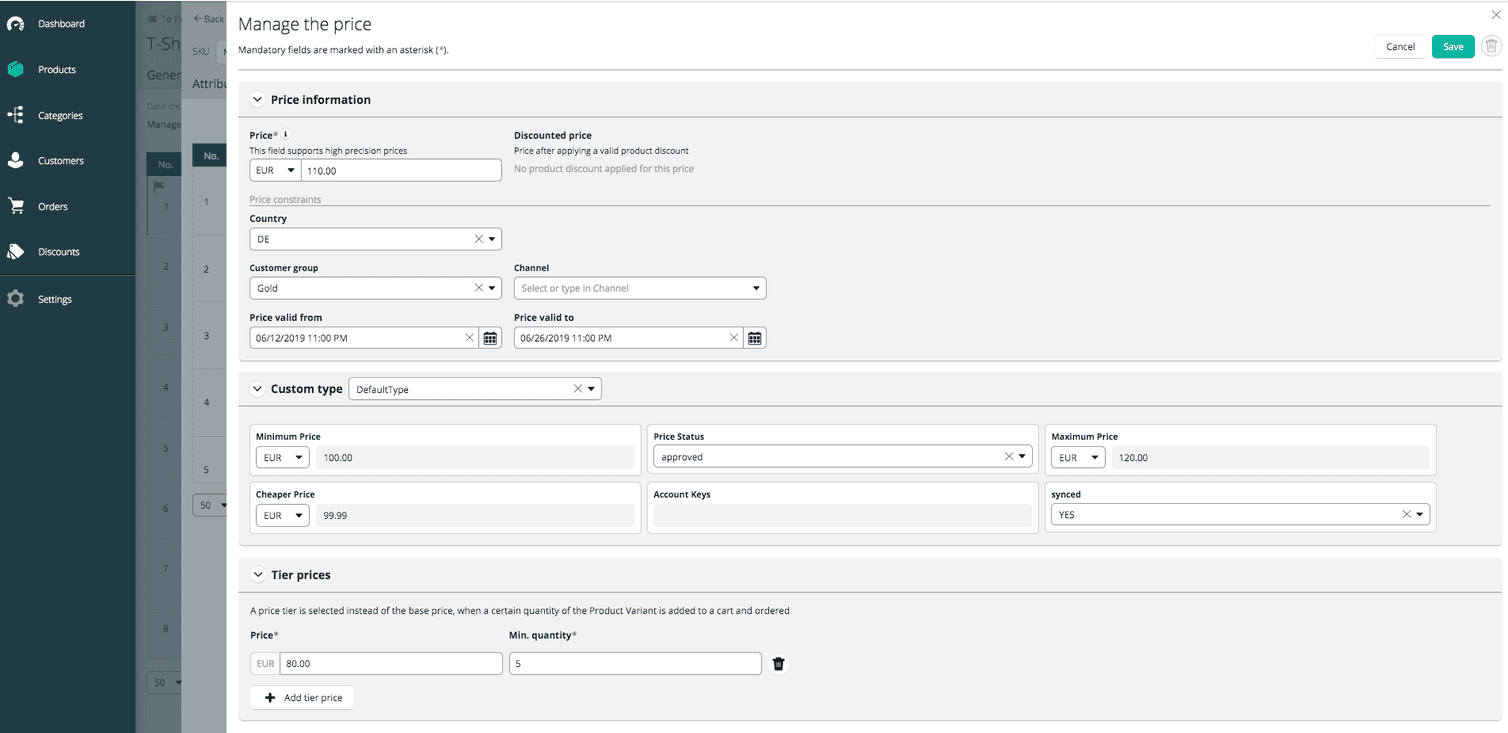Open the Price Status dropdown
Viewport: 1508px width, 733px height.
pyautogui.click(x=1022, y=456)
